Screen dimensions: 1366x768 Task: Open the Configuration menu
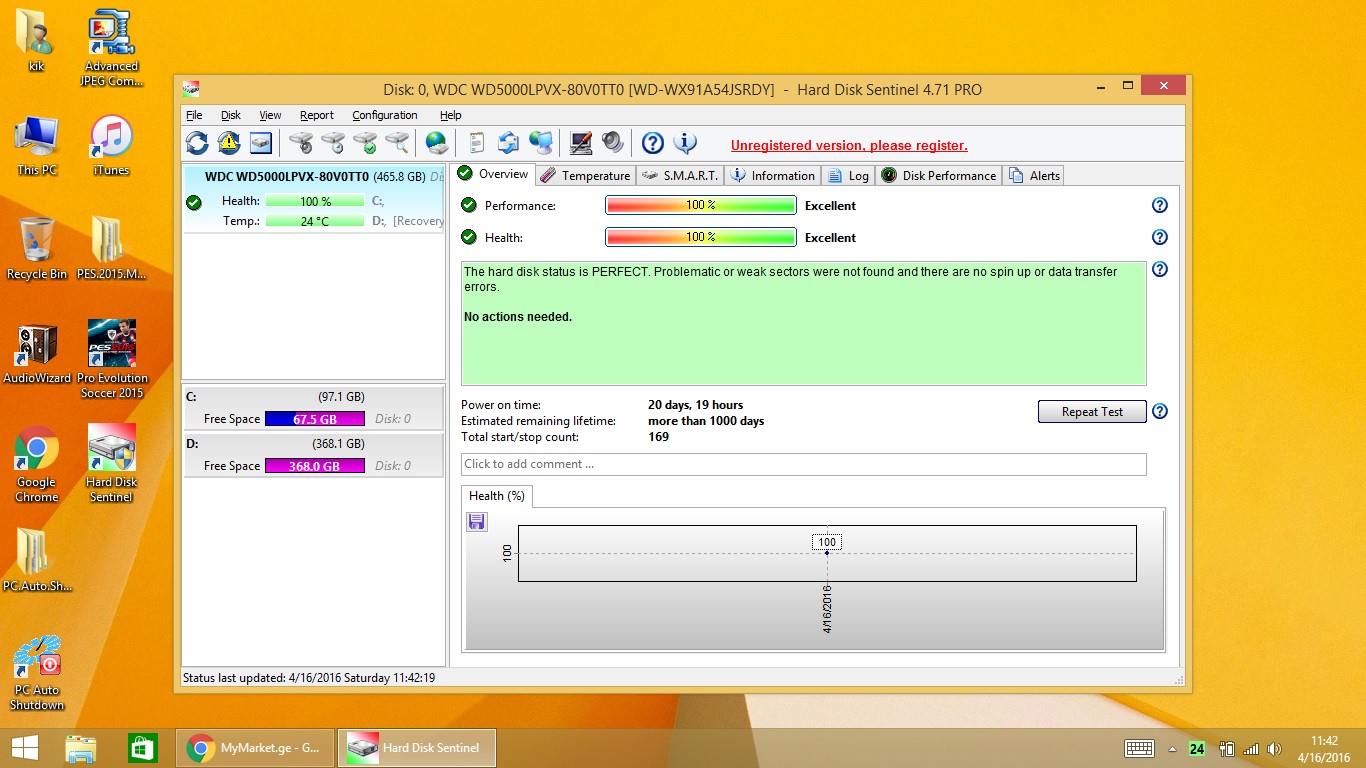click(384, 115)
